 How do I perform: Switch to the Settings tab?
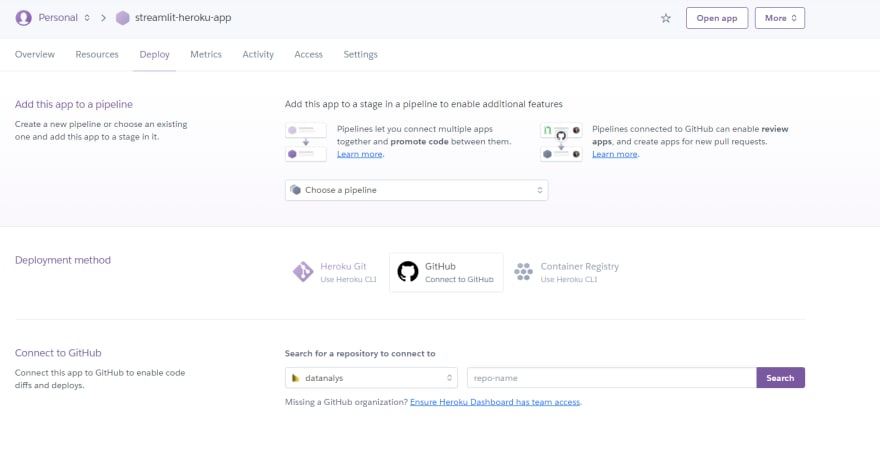(x=360, y=54)
